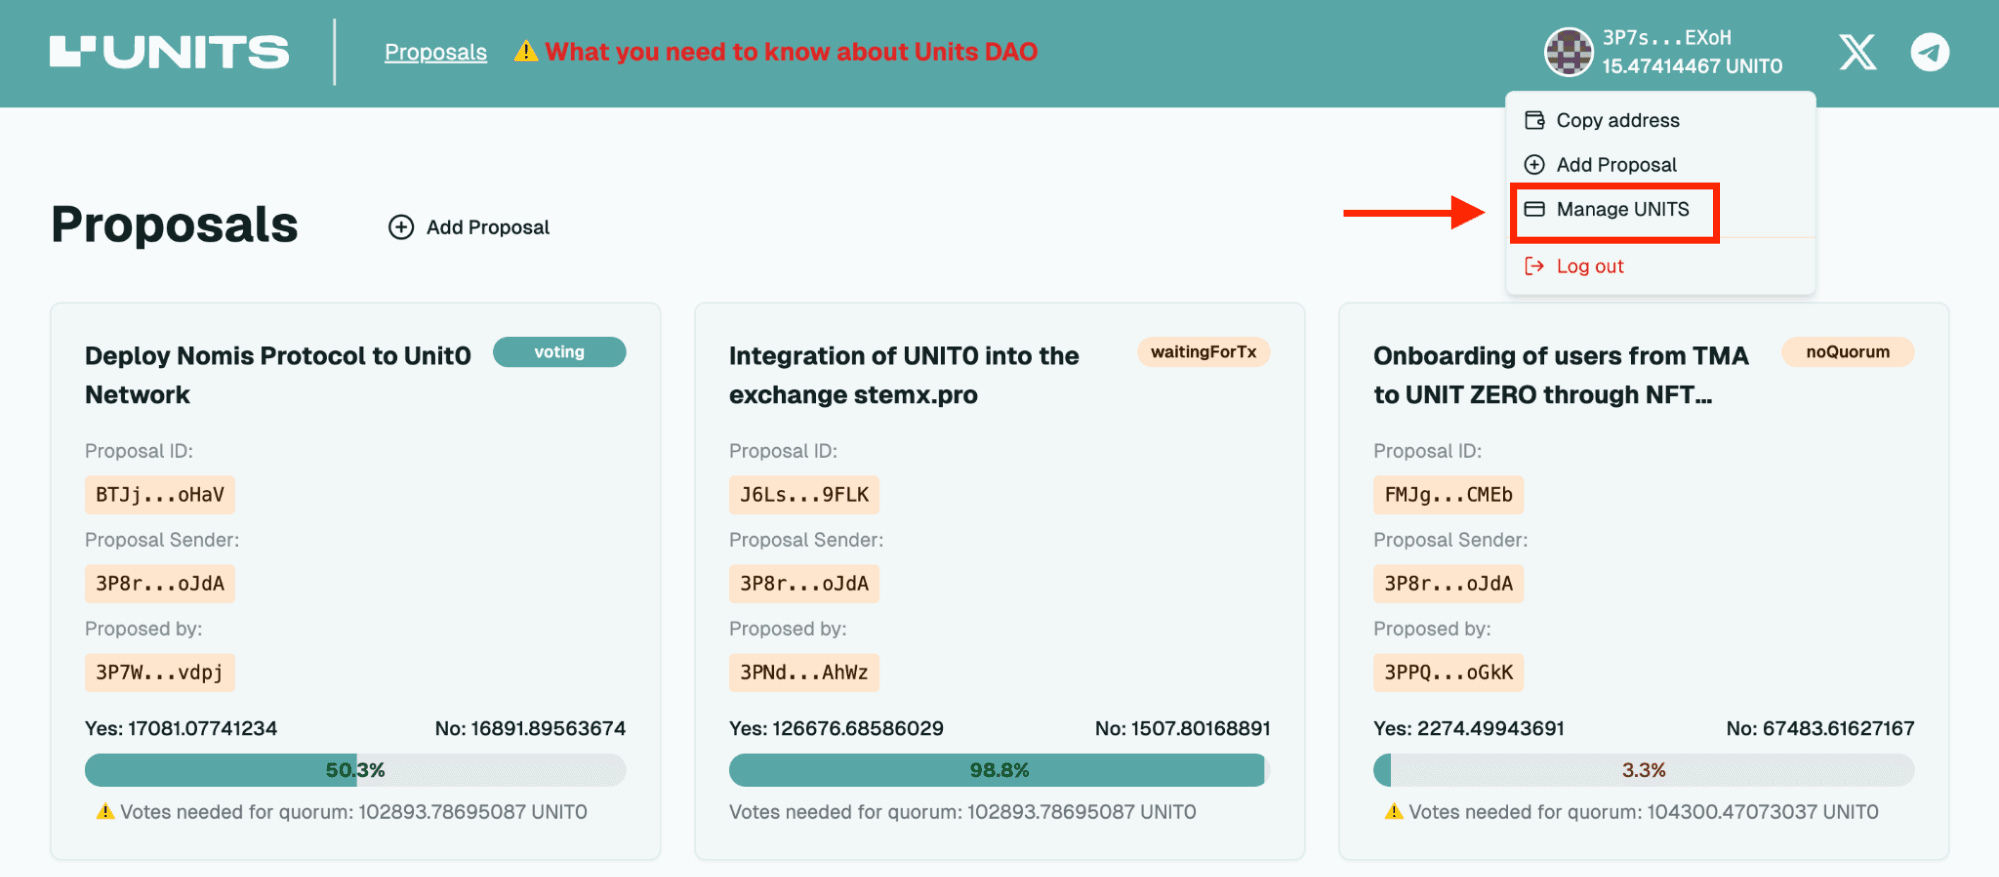Click sender address 3P8r...oJdA on Nomis card
Viewport: 1999px width, 877px height.
[x=160, y=584]
